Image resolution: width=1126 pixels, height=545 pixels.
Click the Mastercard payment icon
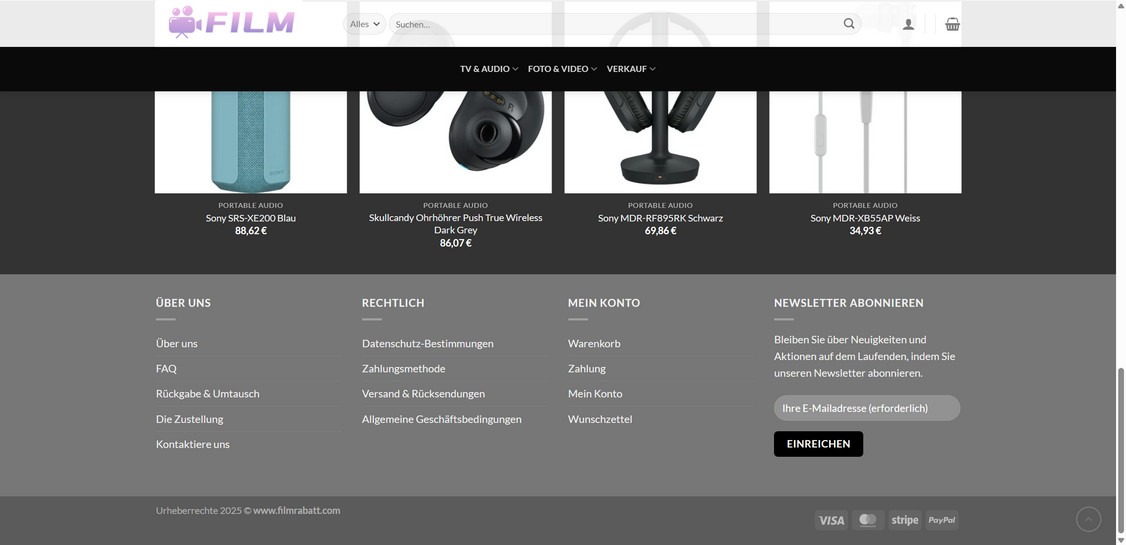[x=867, y=520]
